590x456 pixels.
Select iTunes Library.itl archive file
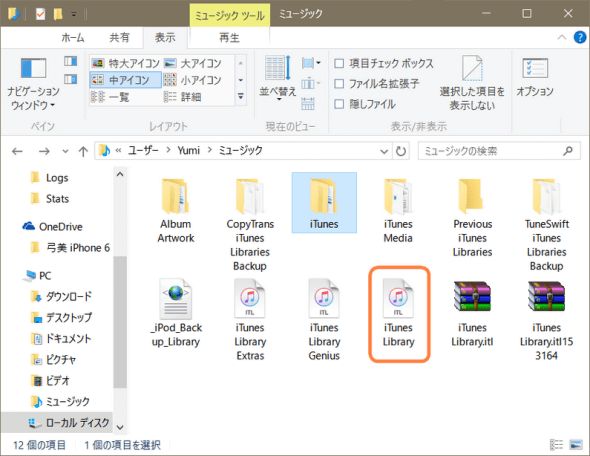point(472,313)
